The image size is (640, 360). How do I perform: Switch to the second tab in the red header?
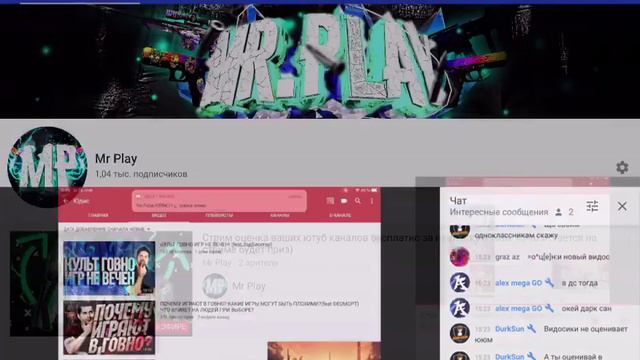click(159, 215)
